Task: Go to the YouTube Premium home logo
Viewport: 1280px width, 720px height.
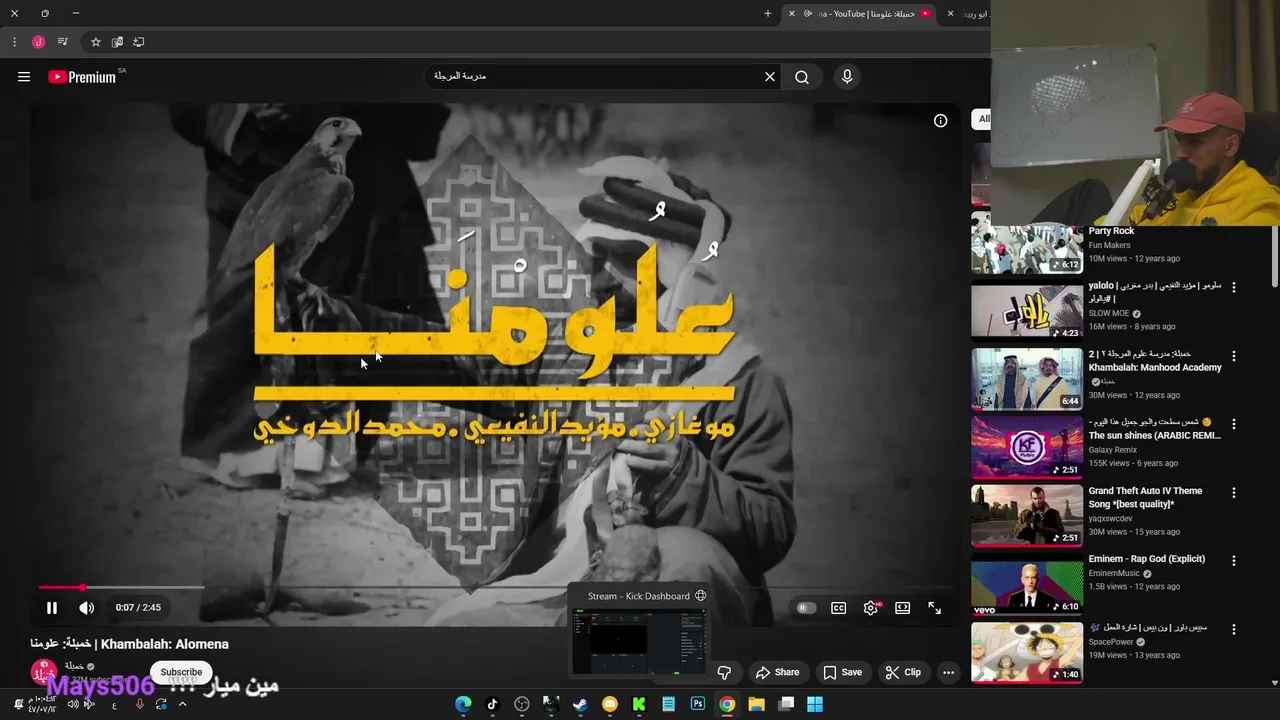Action: [x=82, y=77]
